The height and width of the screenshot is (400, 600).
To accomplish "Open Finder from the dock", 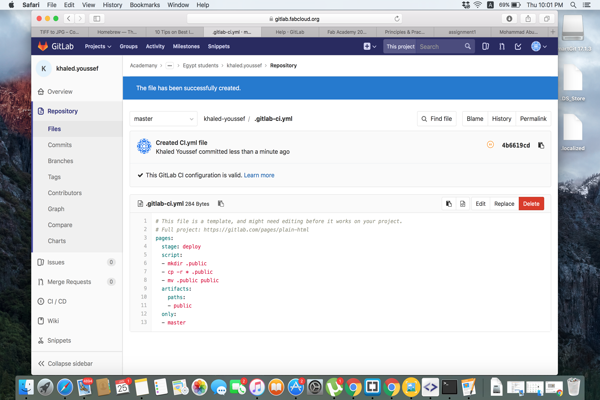I will pyautogui.click(x=26, y=387).
